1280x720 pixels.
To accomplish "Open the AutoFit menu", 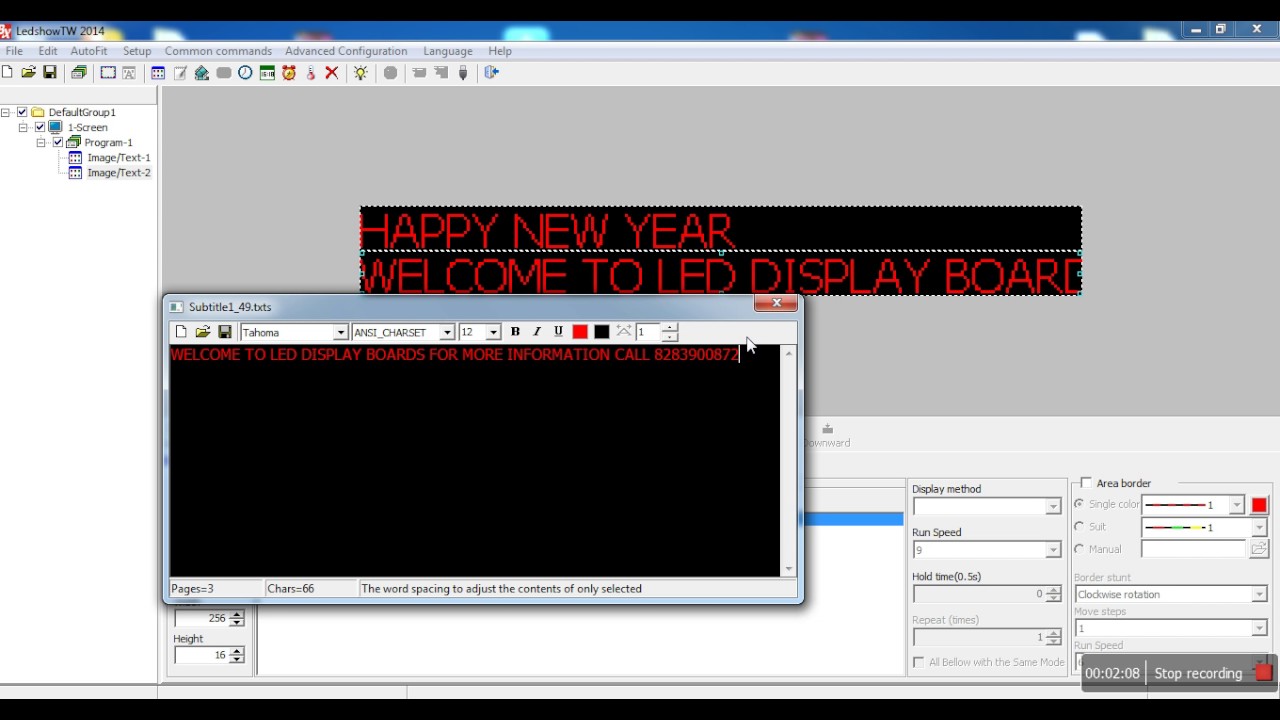I will pyautogui.click(x=89, y=51).
